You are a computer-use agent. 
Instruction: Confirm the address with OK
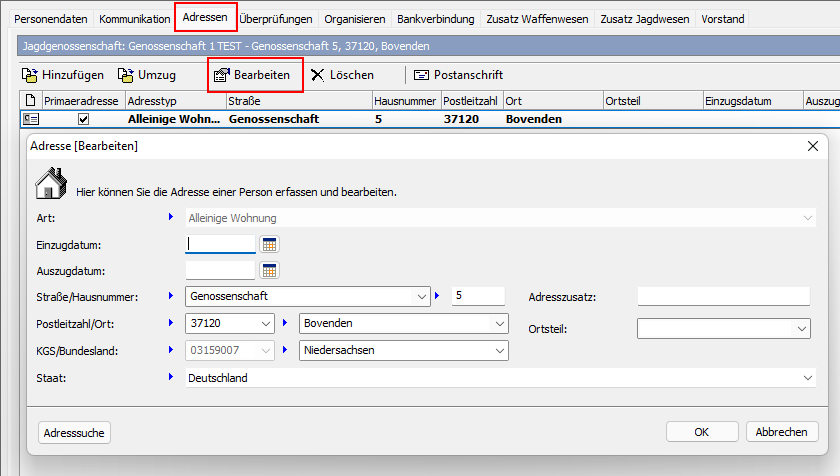pos(701,432)
